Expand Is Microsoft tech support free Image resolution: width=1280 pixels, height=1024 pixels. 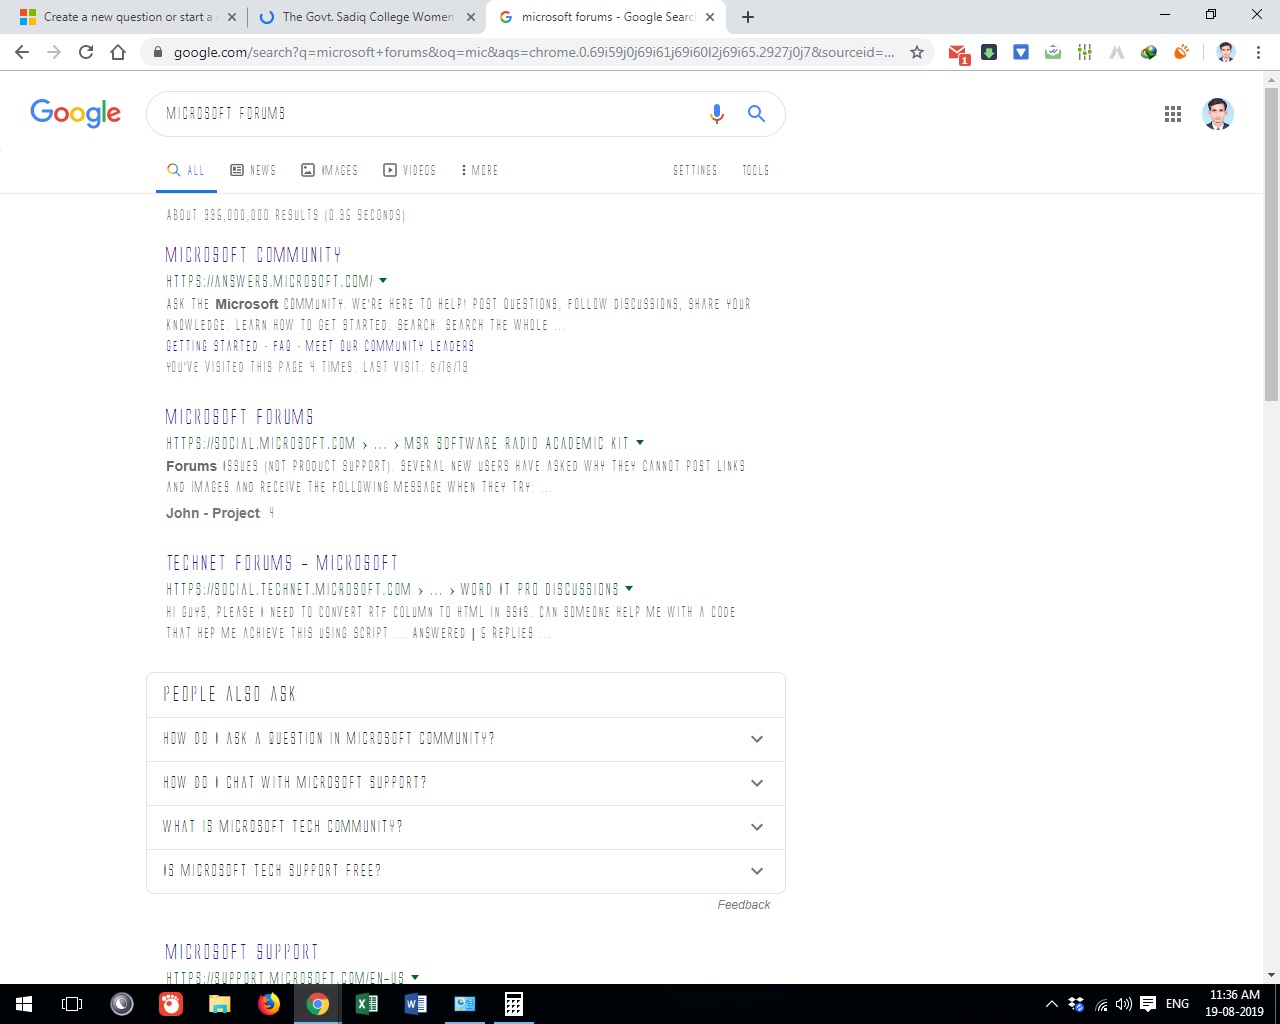[466, 871]
